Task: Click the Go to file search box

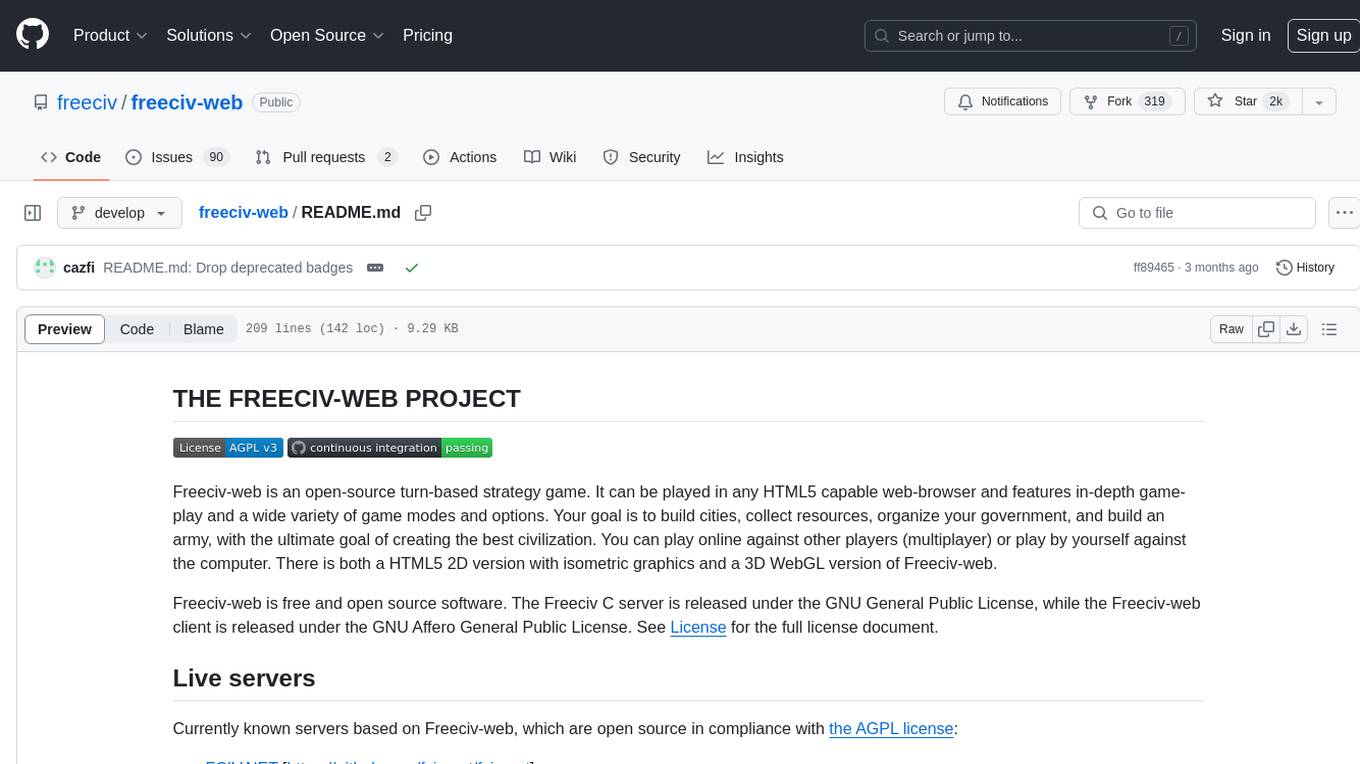Action: tap(1197, 213)
